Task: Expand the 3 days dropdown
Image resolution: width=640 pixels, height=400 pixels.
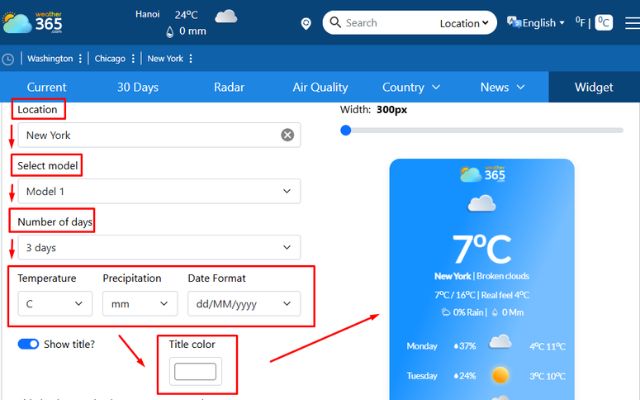Action: point(159,247)
